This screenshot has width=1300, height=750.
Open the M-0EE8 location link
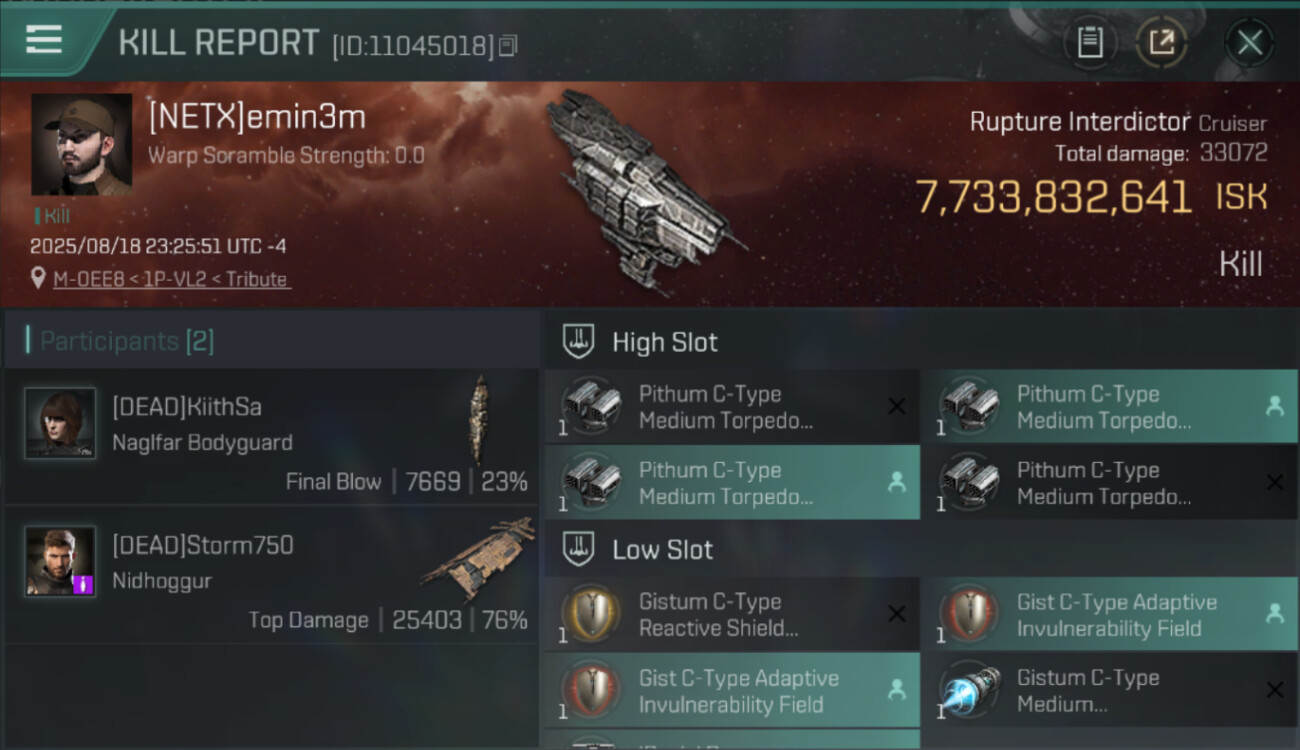pyautogui.click(x=172, y=279)
